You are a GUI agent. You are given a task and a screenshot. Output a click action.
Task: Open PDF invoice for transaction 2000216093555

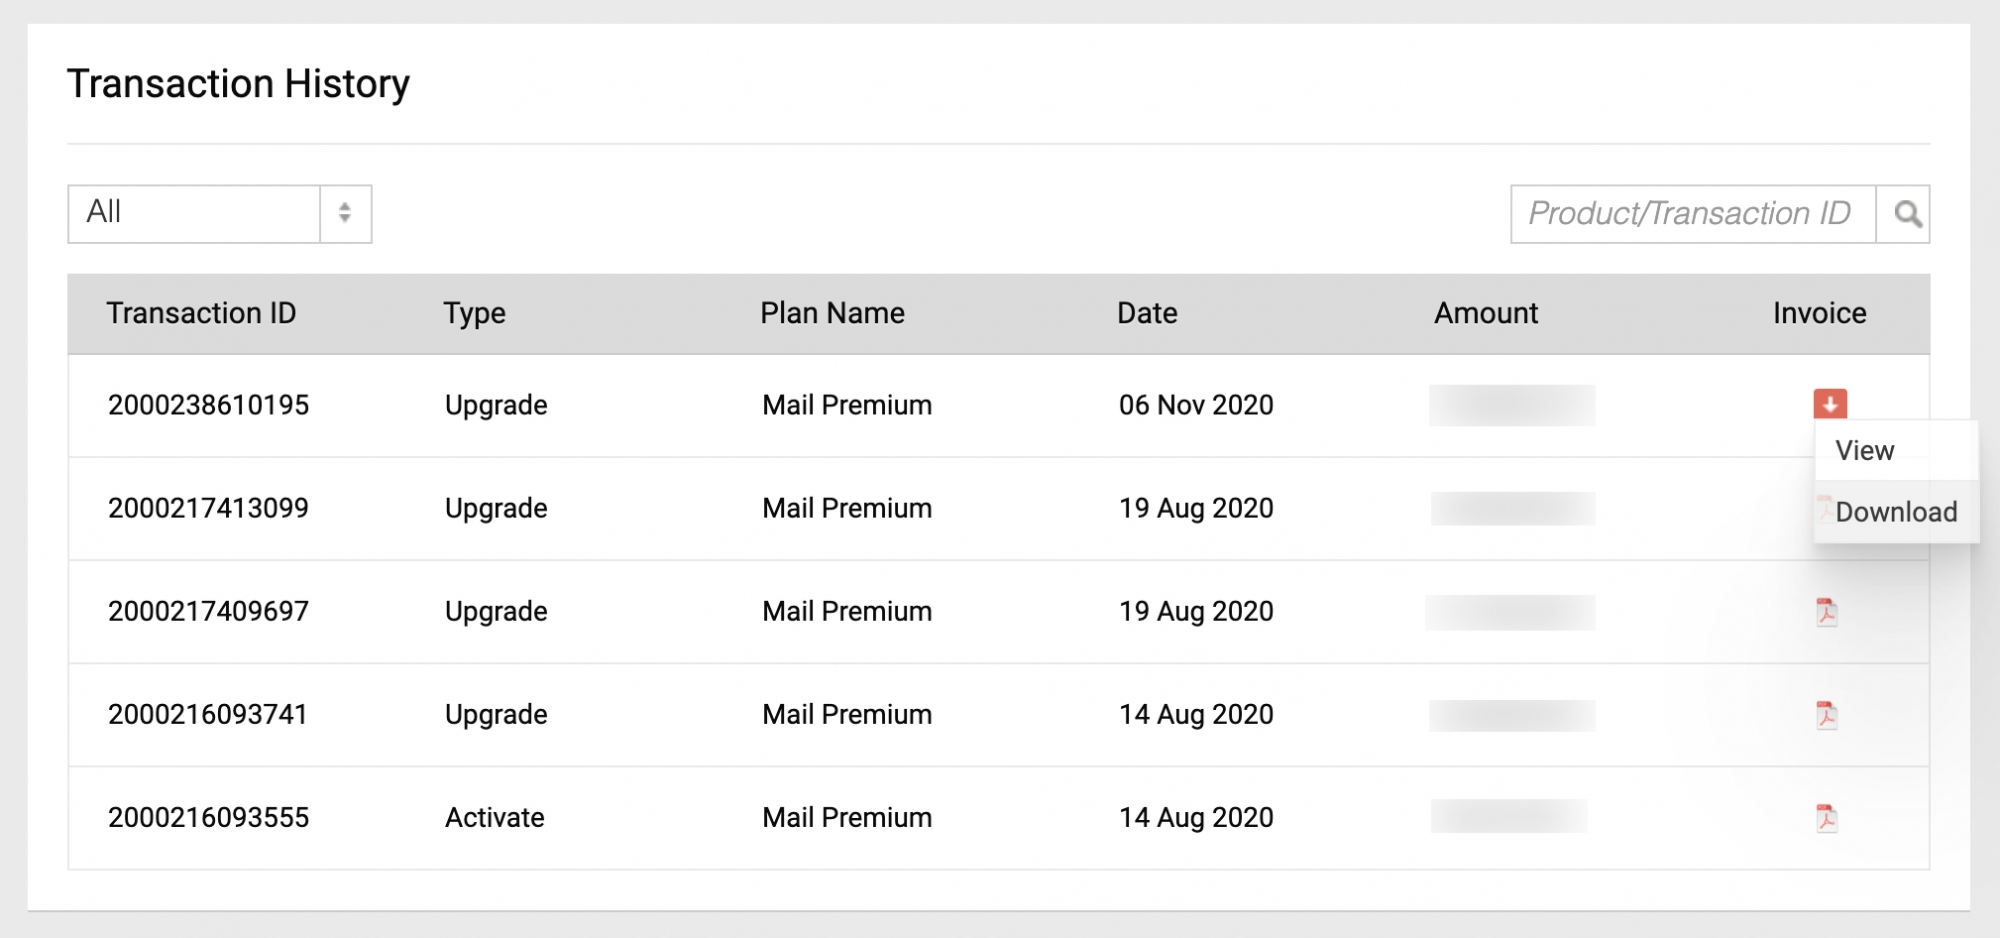pyautogui.click(x=1826, y=817)
